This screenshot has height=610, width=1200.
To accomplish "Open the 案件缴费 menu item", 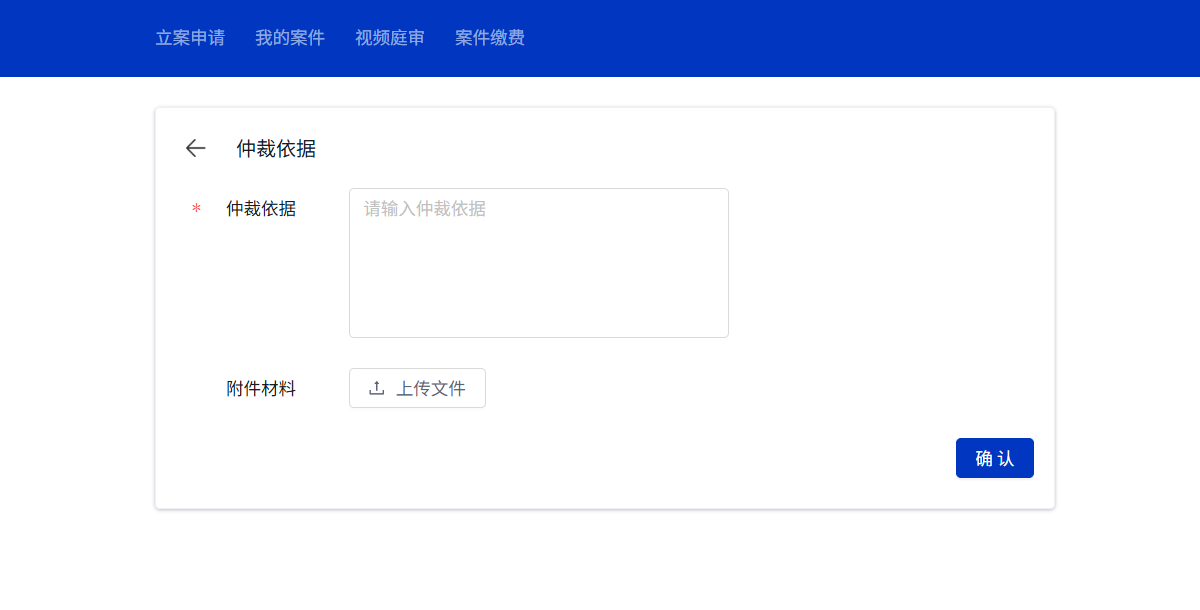I will [x=490, y=38].
